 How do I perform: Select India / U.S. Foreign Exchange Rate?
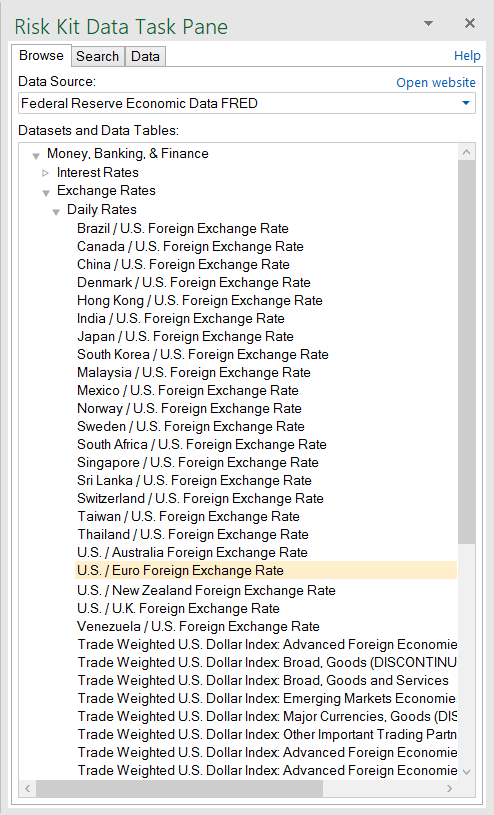(180, 318)
